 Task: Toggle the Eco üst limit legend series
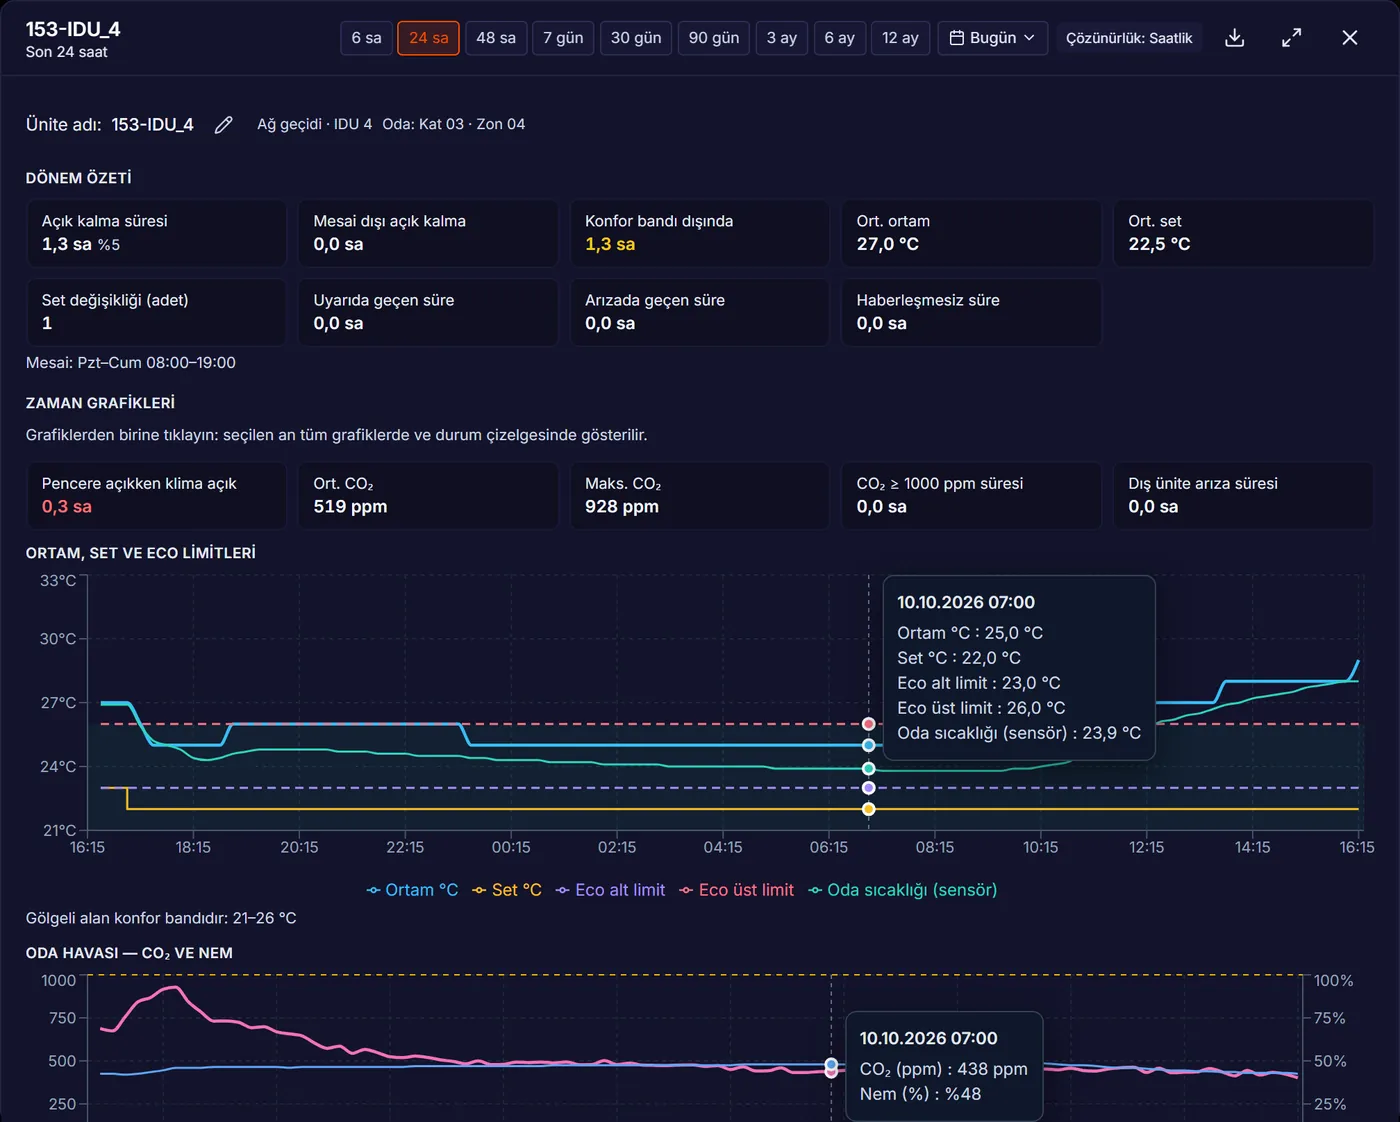(x=736, y=890)
